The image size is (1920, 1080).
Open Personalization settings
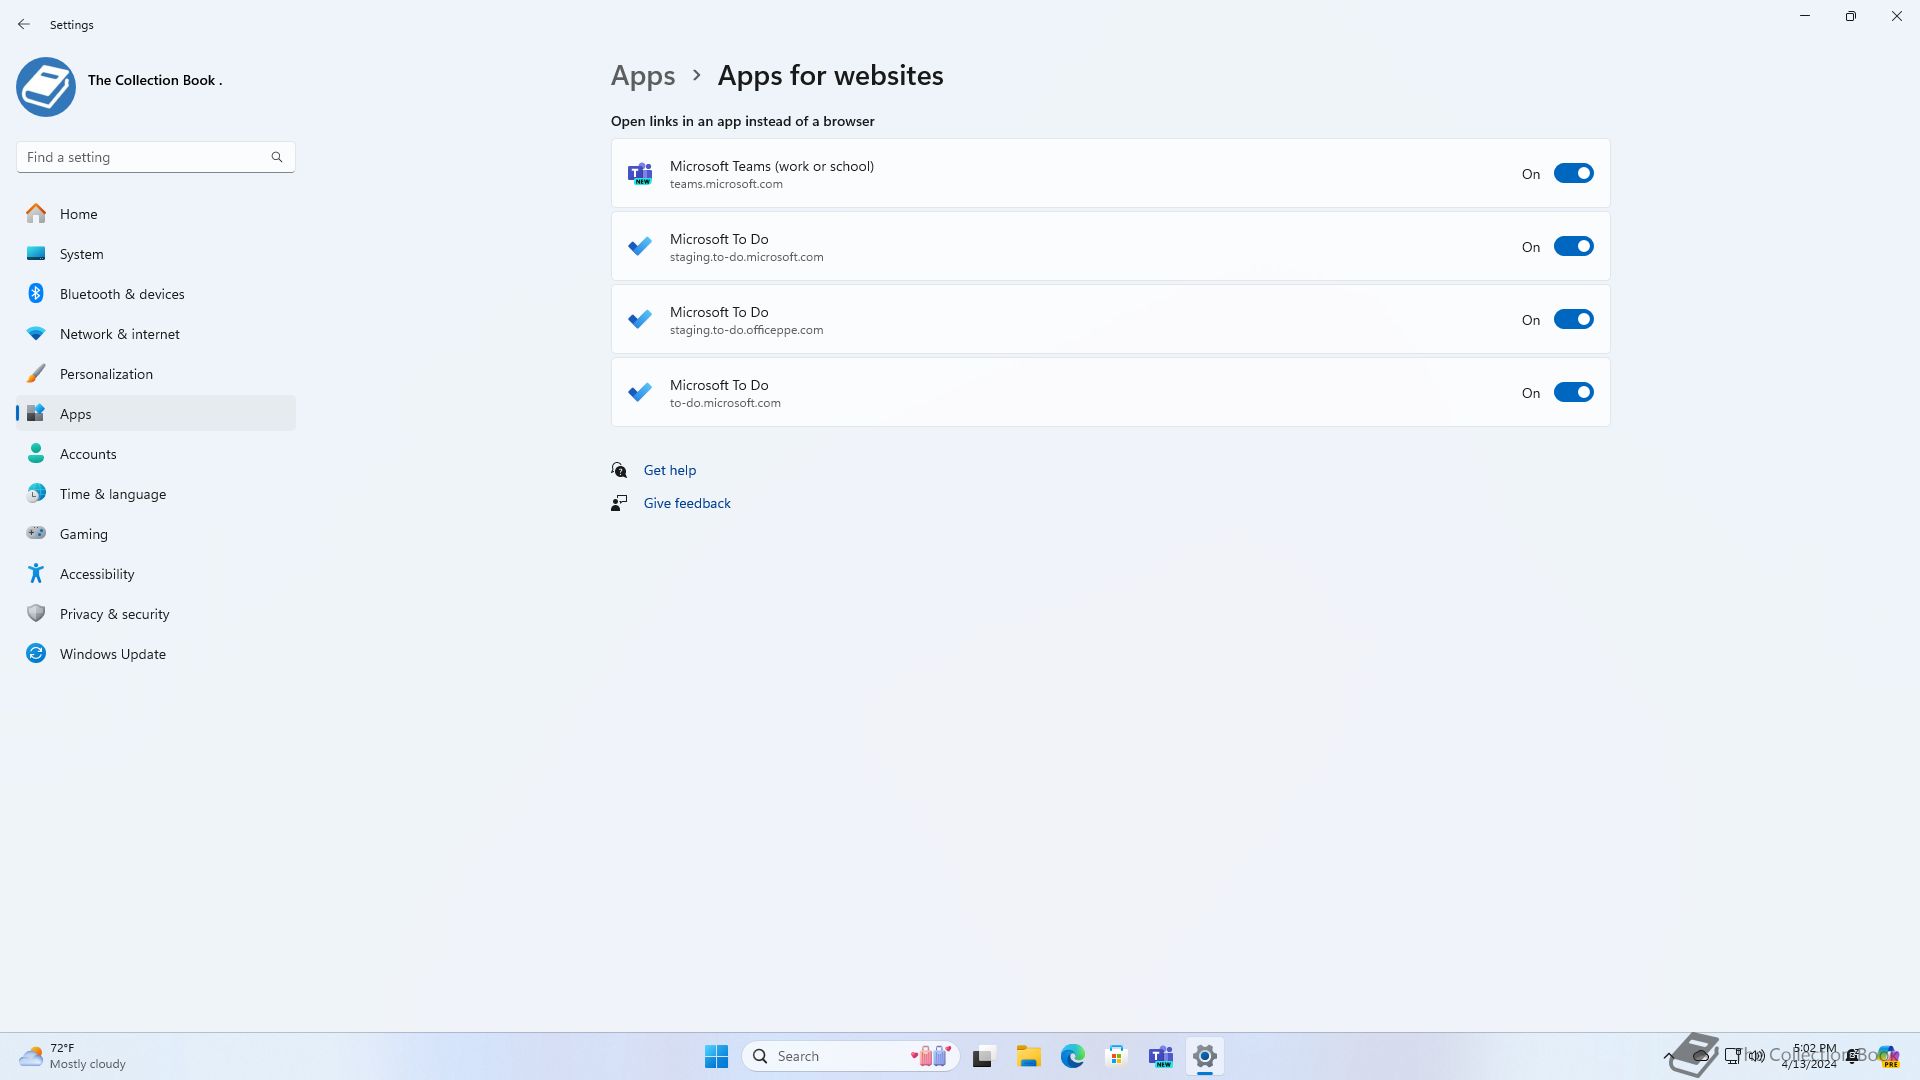coord(156,374)
